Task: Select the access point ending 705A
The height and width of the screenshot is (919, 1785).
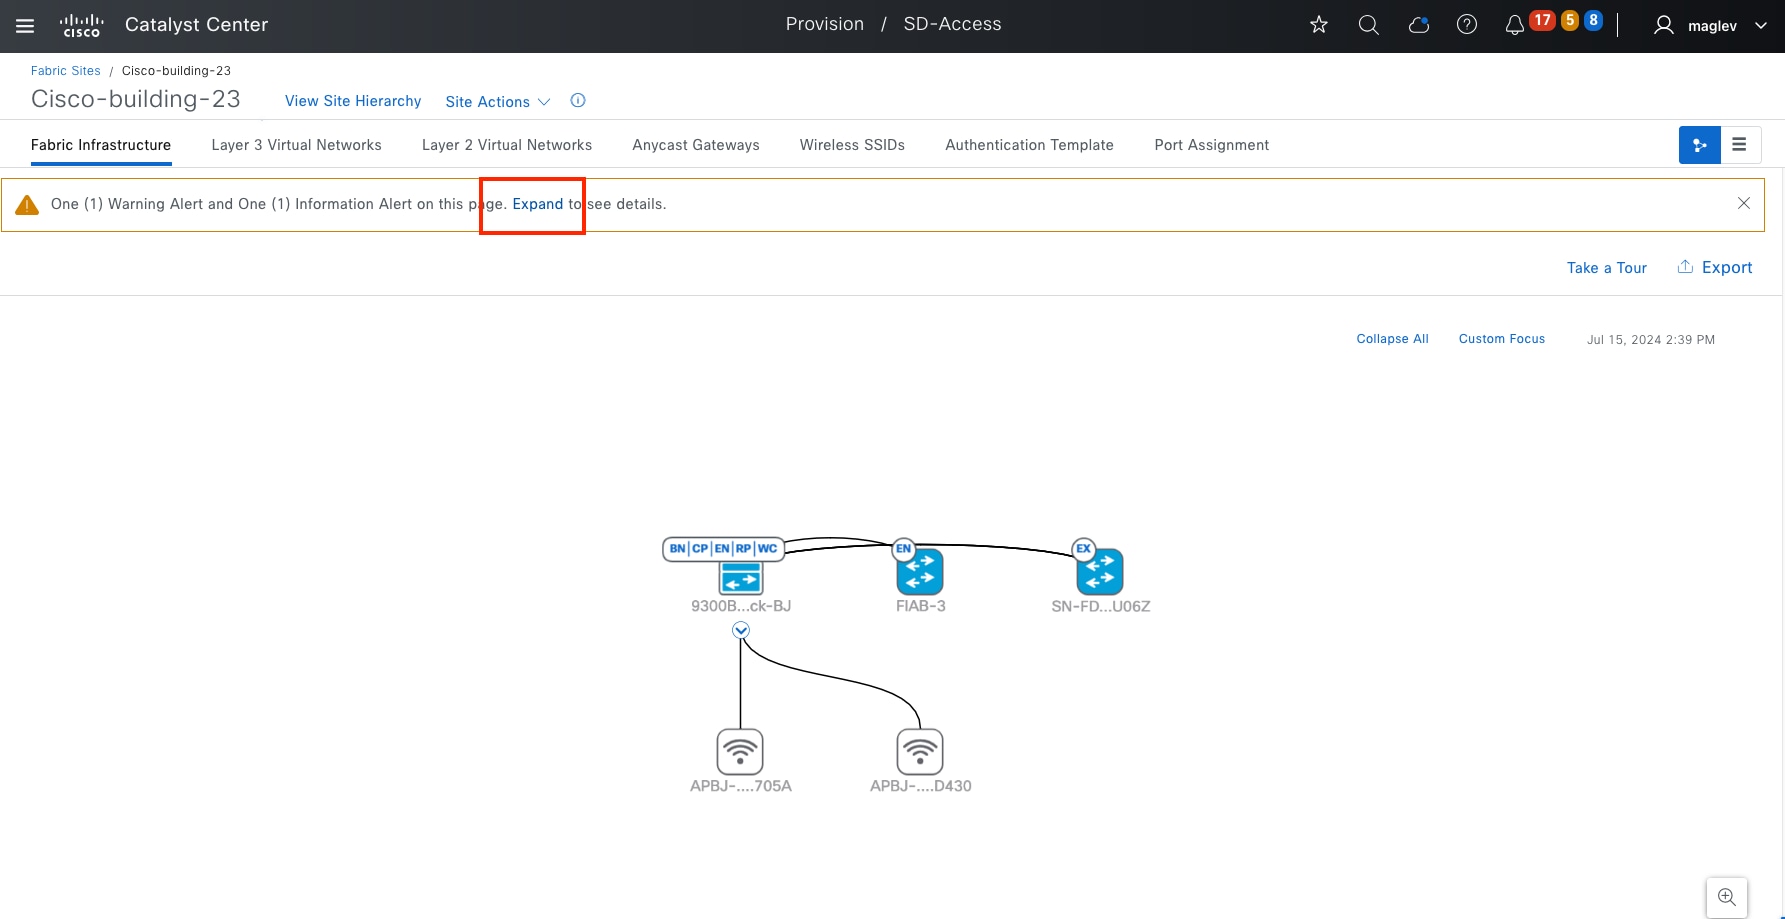Action: coord(740,752)
